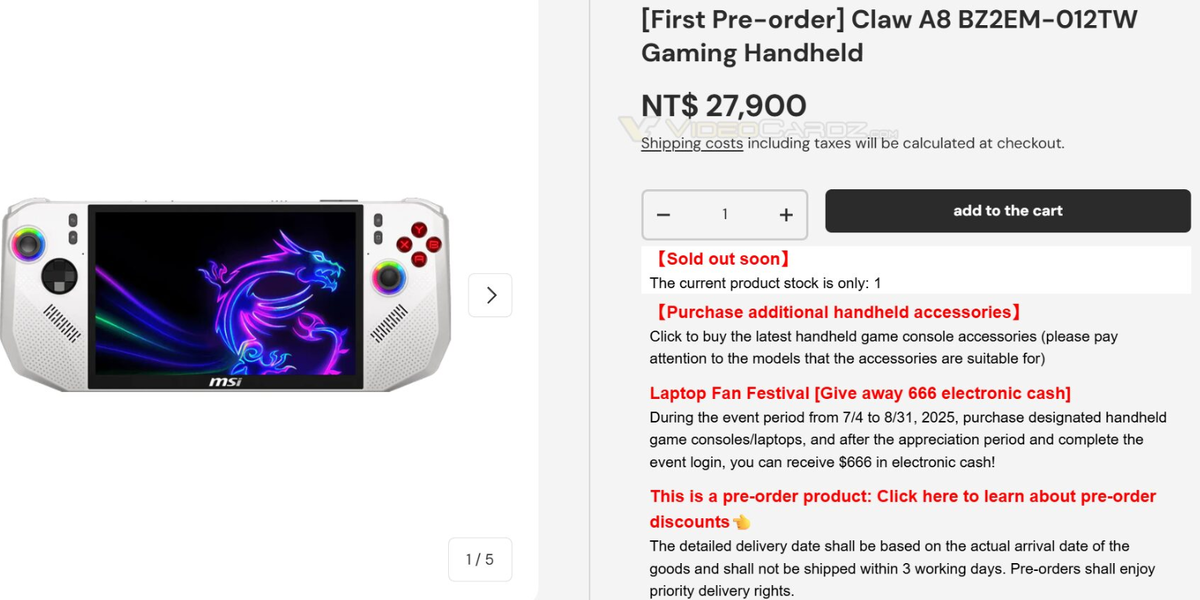The width and height of the screenshot is (1200, 600).
Task: Click the NT$ 27,900 price
Action: point(724,106)
